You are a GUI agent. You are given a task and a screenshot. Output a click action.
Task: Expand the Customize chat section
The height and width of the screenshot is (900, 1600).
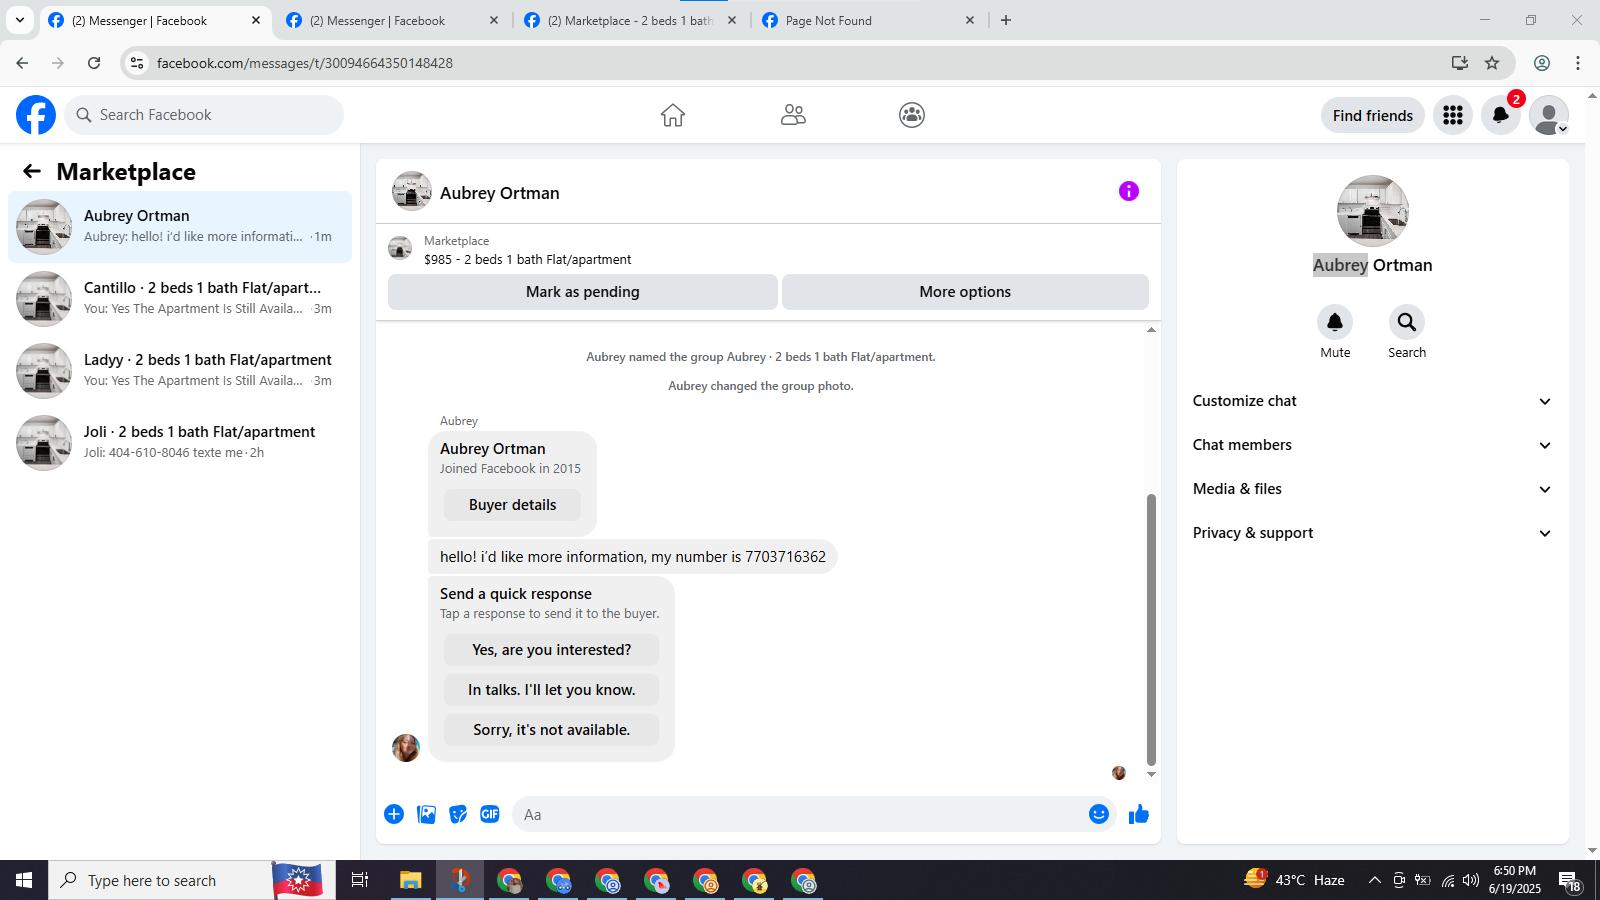pyautogui.click(x=1372, y=401)
